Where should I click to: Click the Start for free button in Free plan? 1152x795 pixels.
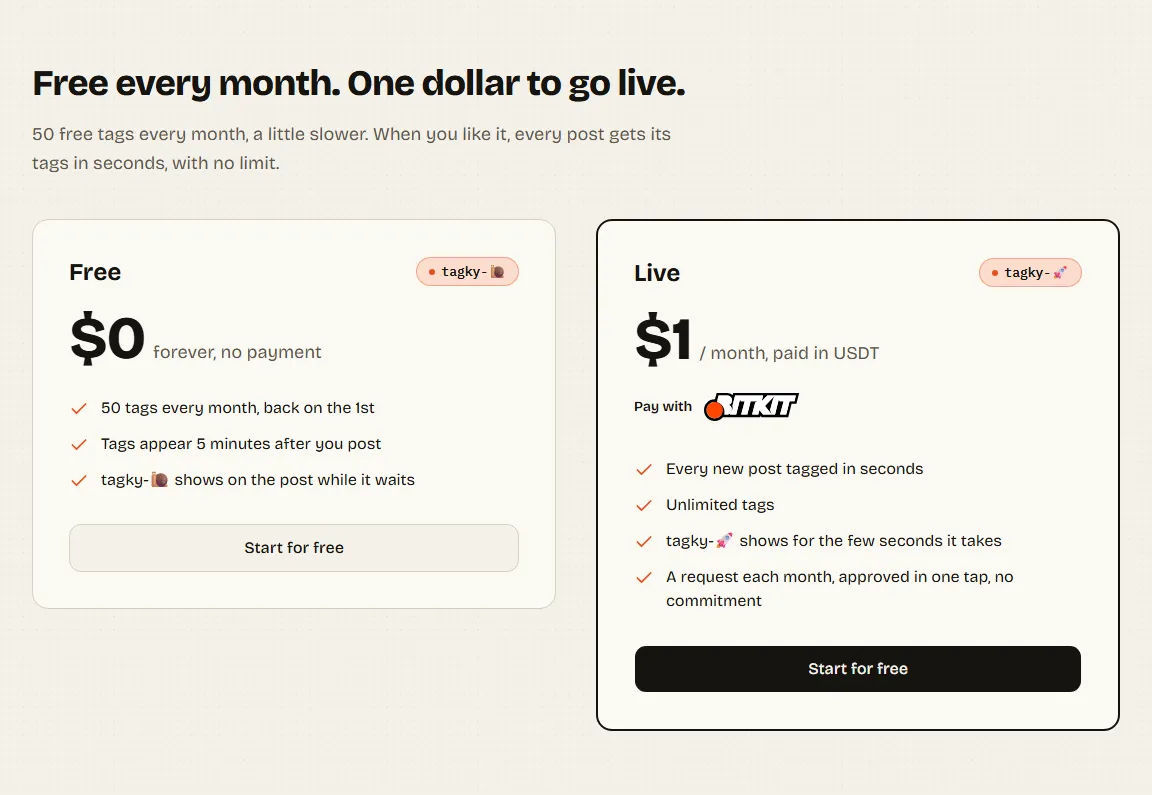coord(294,547)
